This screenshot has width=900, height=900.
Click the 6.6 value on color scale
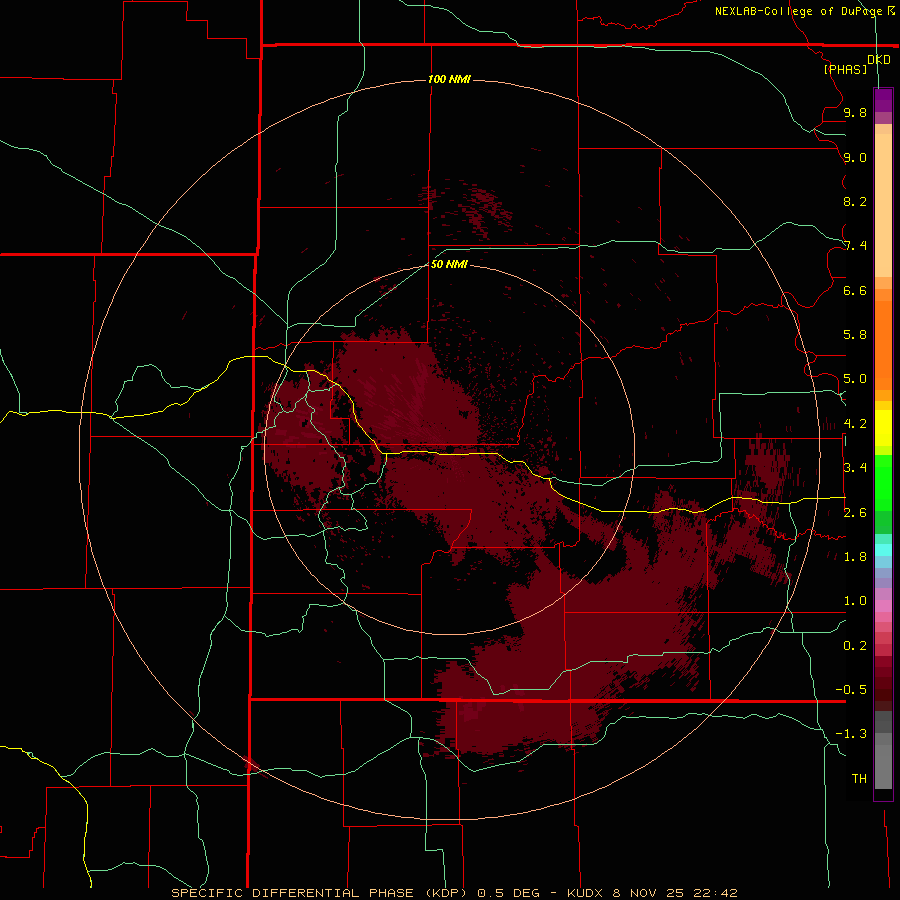pos(855,290)
